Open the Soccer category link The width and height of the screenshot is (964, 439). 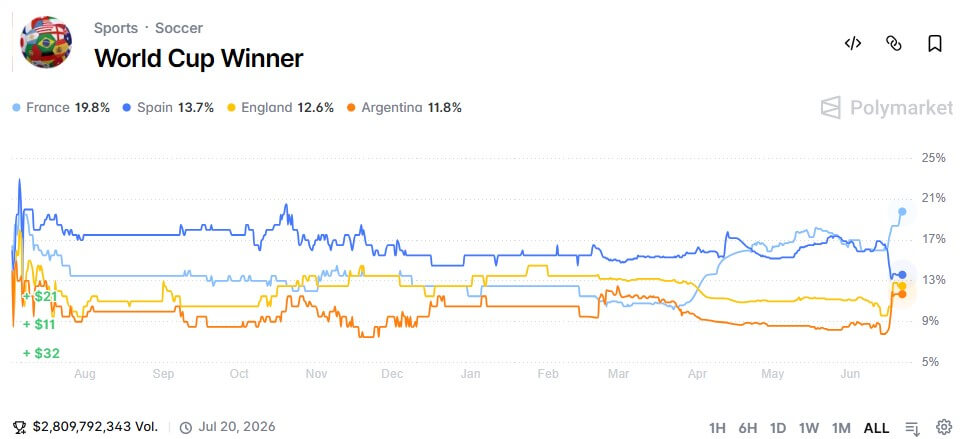click(x=179, y=28)
